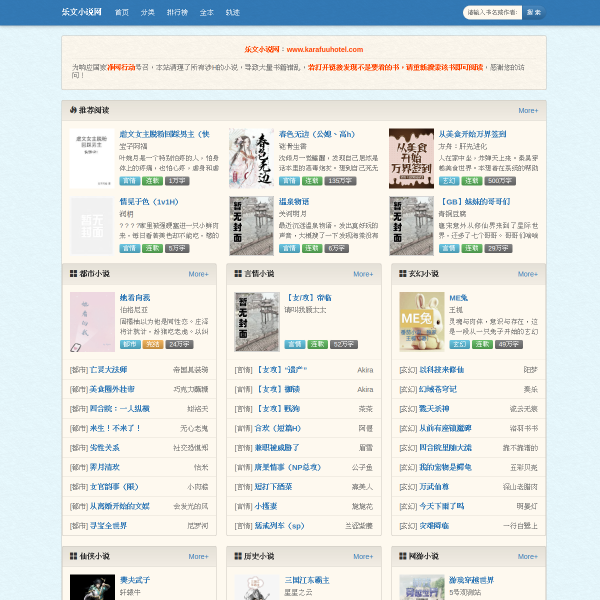Open 今天下雨了吗 list entry
600x600 pixels.
[442, 506]
